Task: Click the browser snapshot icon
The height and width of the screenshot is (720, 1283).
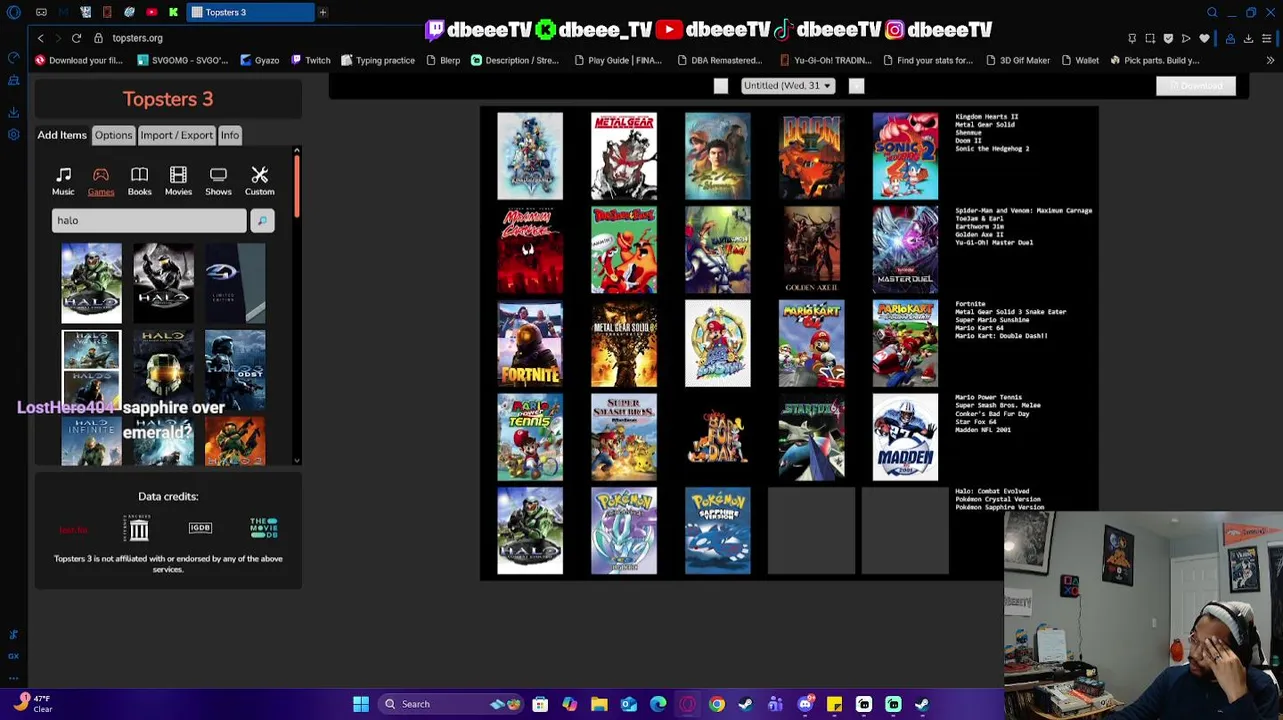Action: [1150, 38]
